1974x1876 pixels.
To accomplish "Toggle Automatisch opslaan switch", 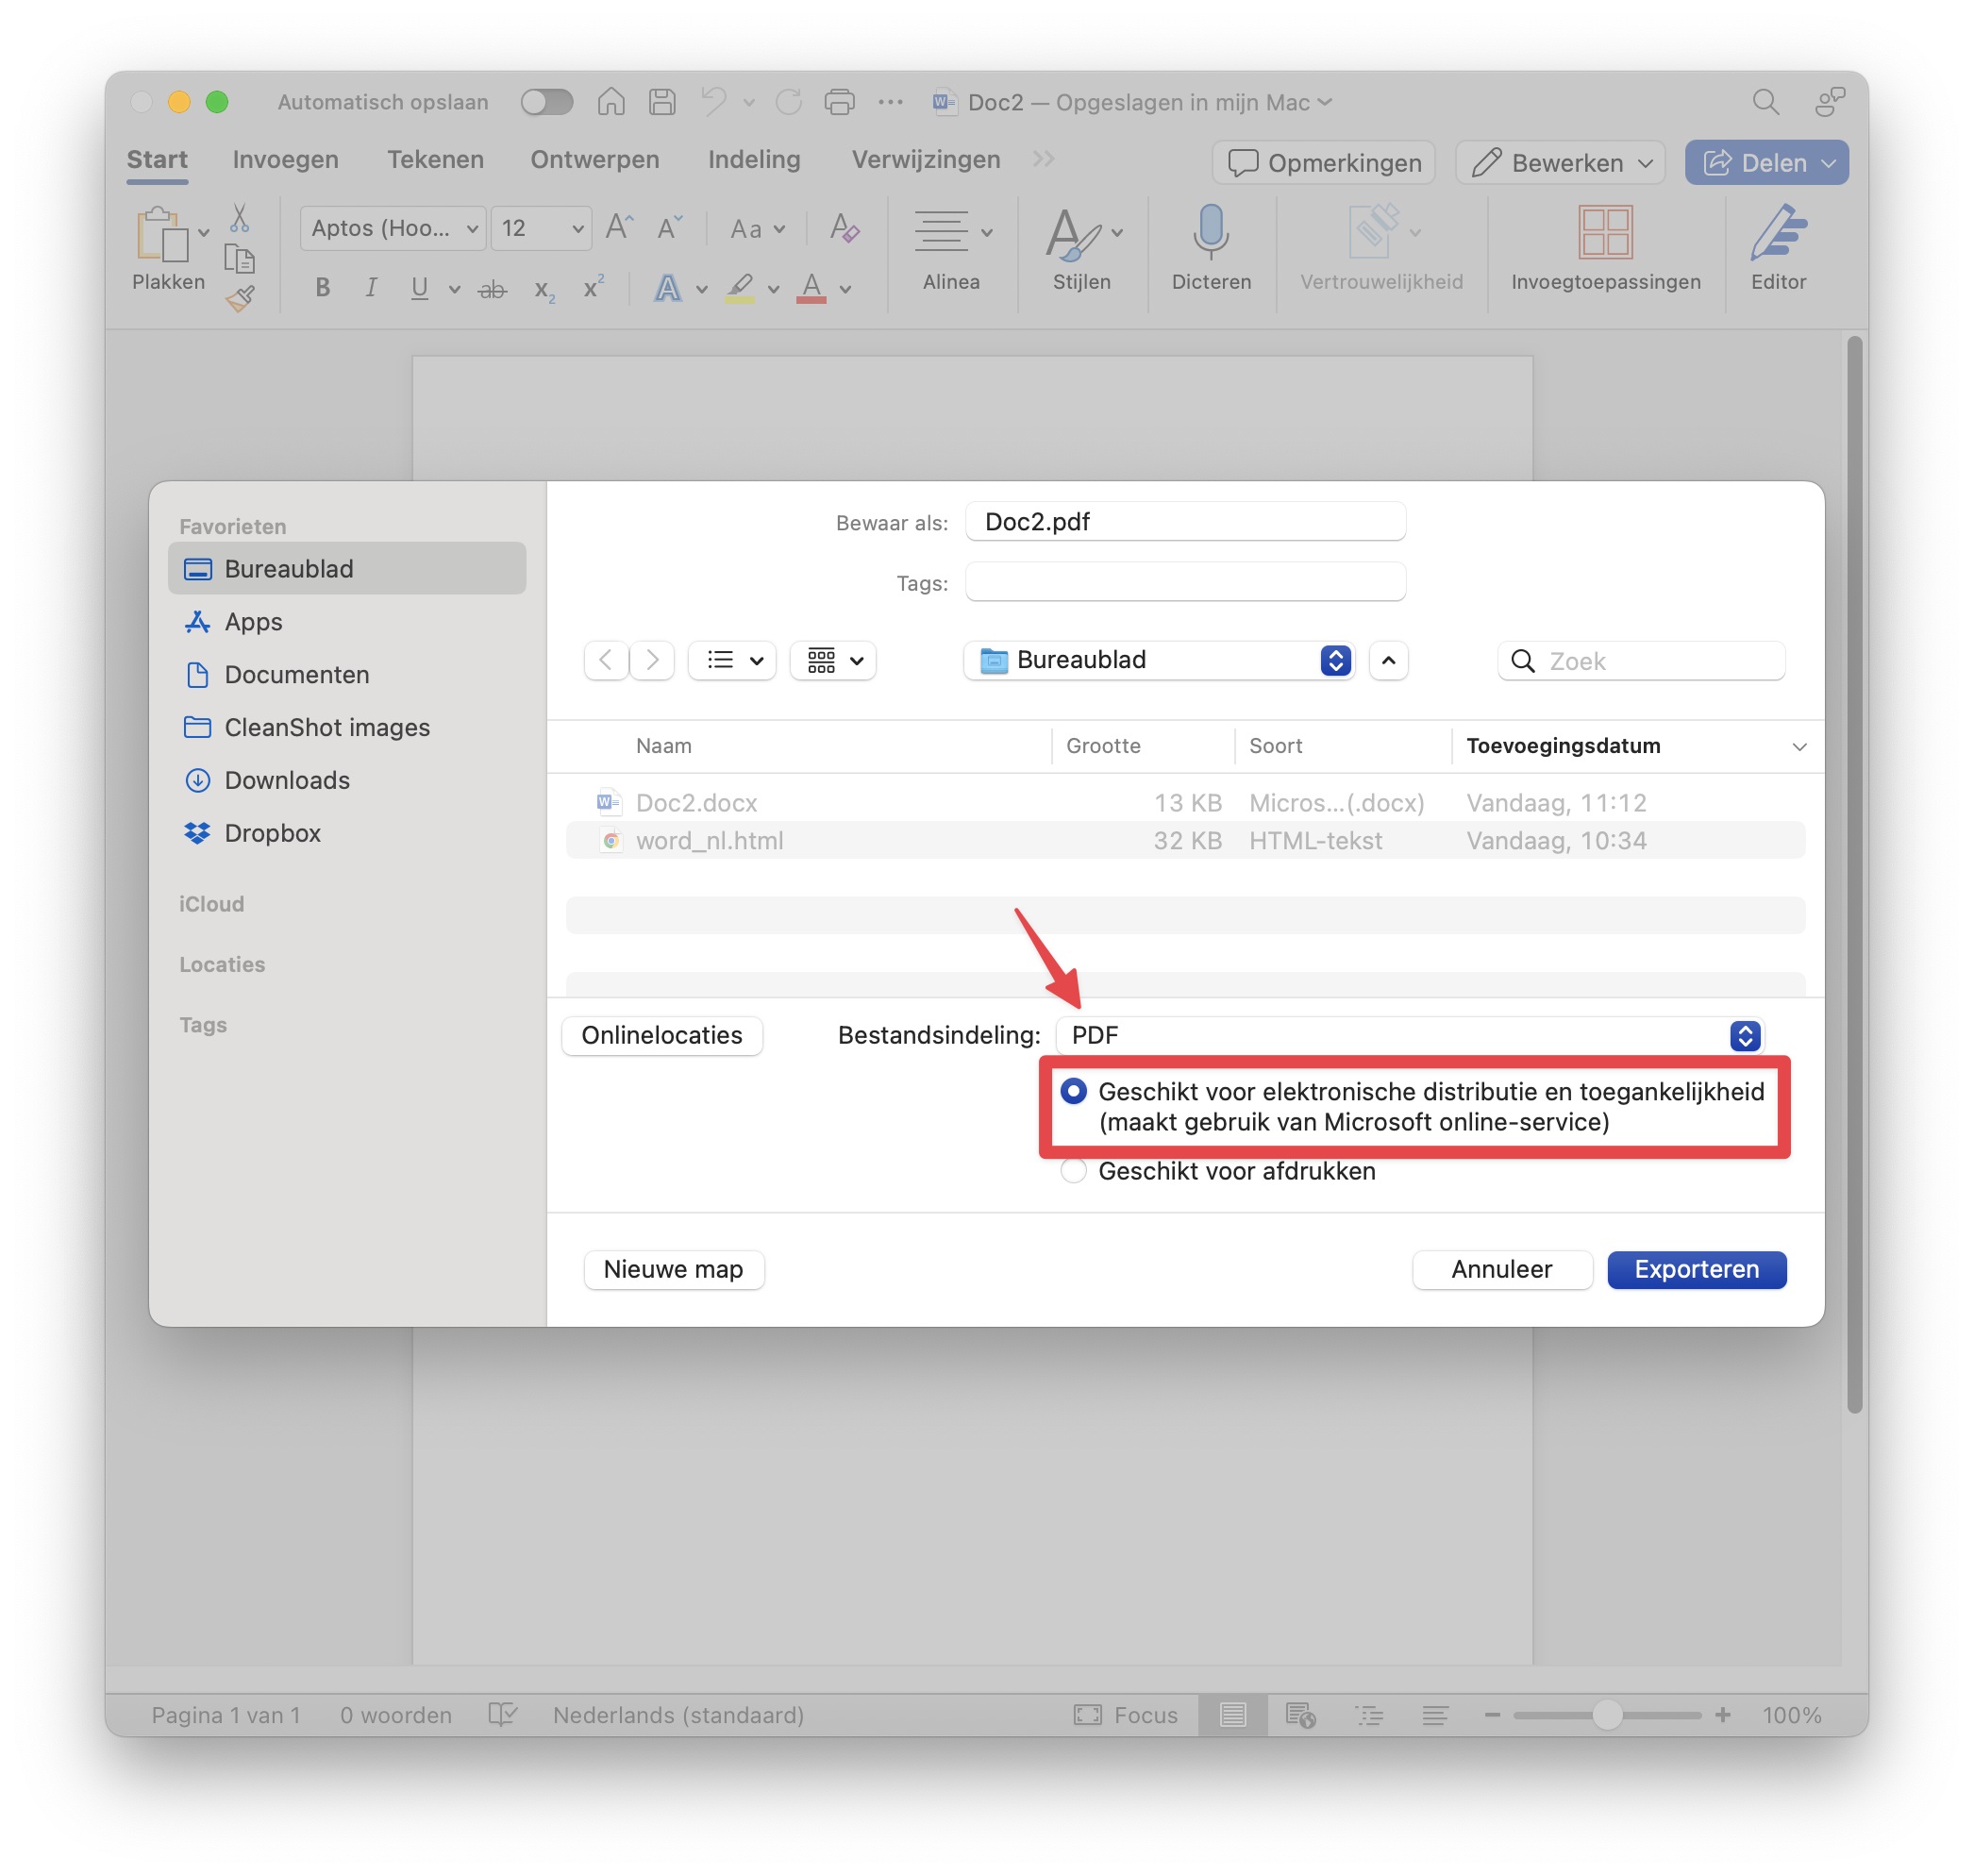I will (x=546, y=102).
